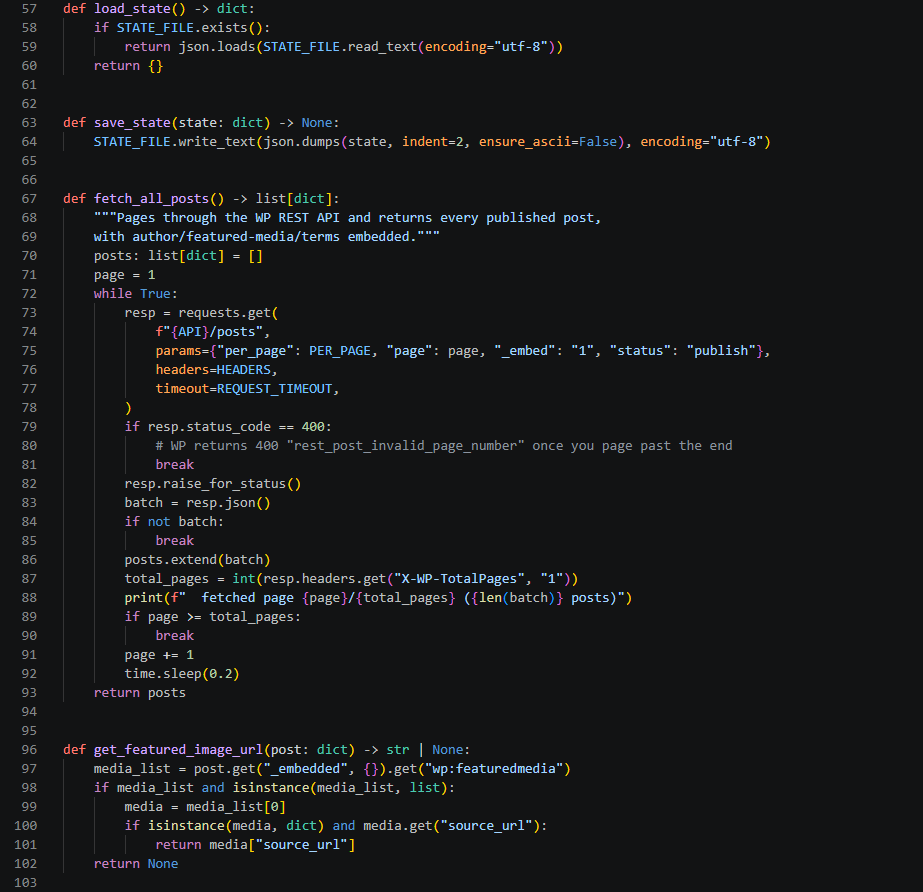Click line number 103 in the gutter
Viewport: 923px width, 892px height.
[25, 883]
